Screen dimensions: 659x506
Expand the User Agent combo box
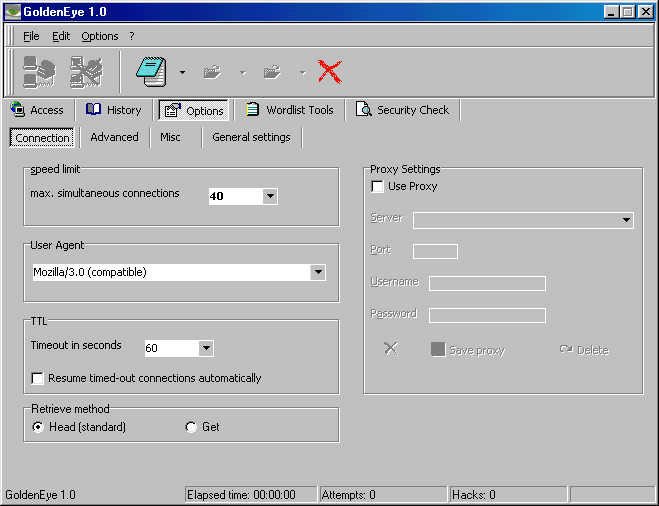pyautogui.click(x=318, y=272)
